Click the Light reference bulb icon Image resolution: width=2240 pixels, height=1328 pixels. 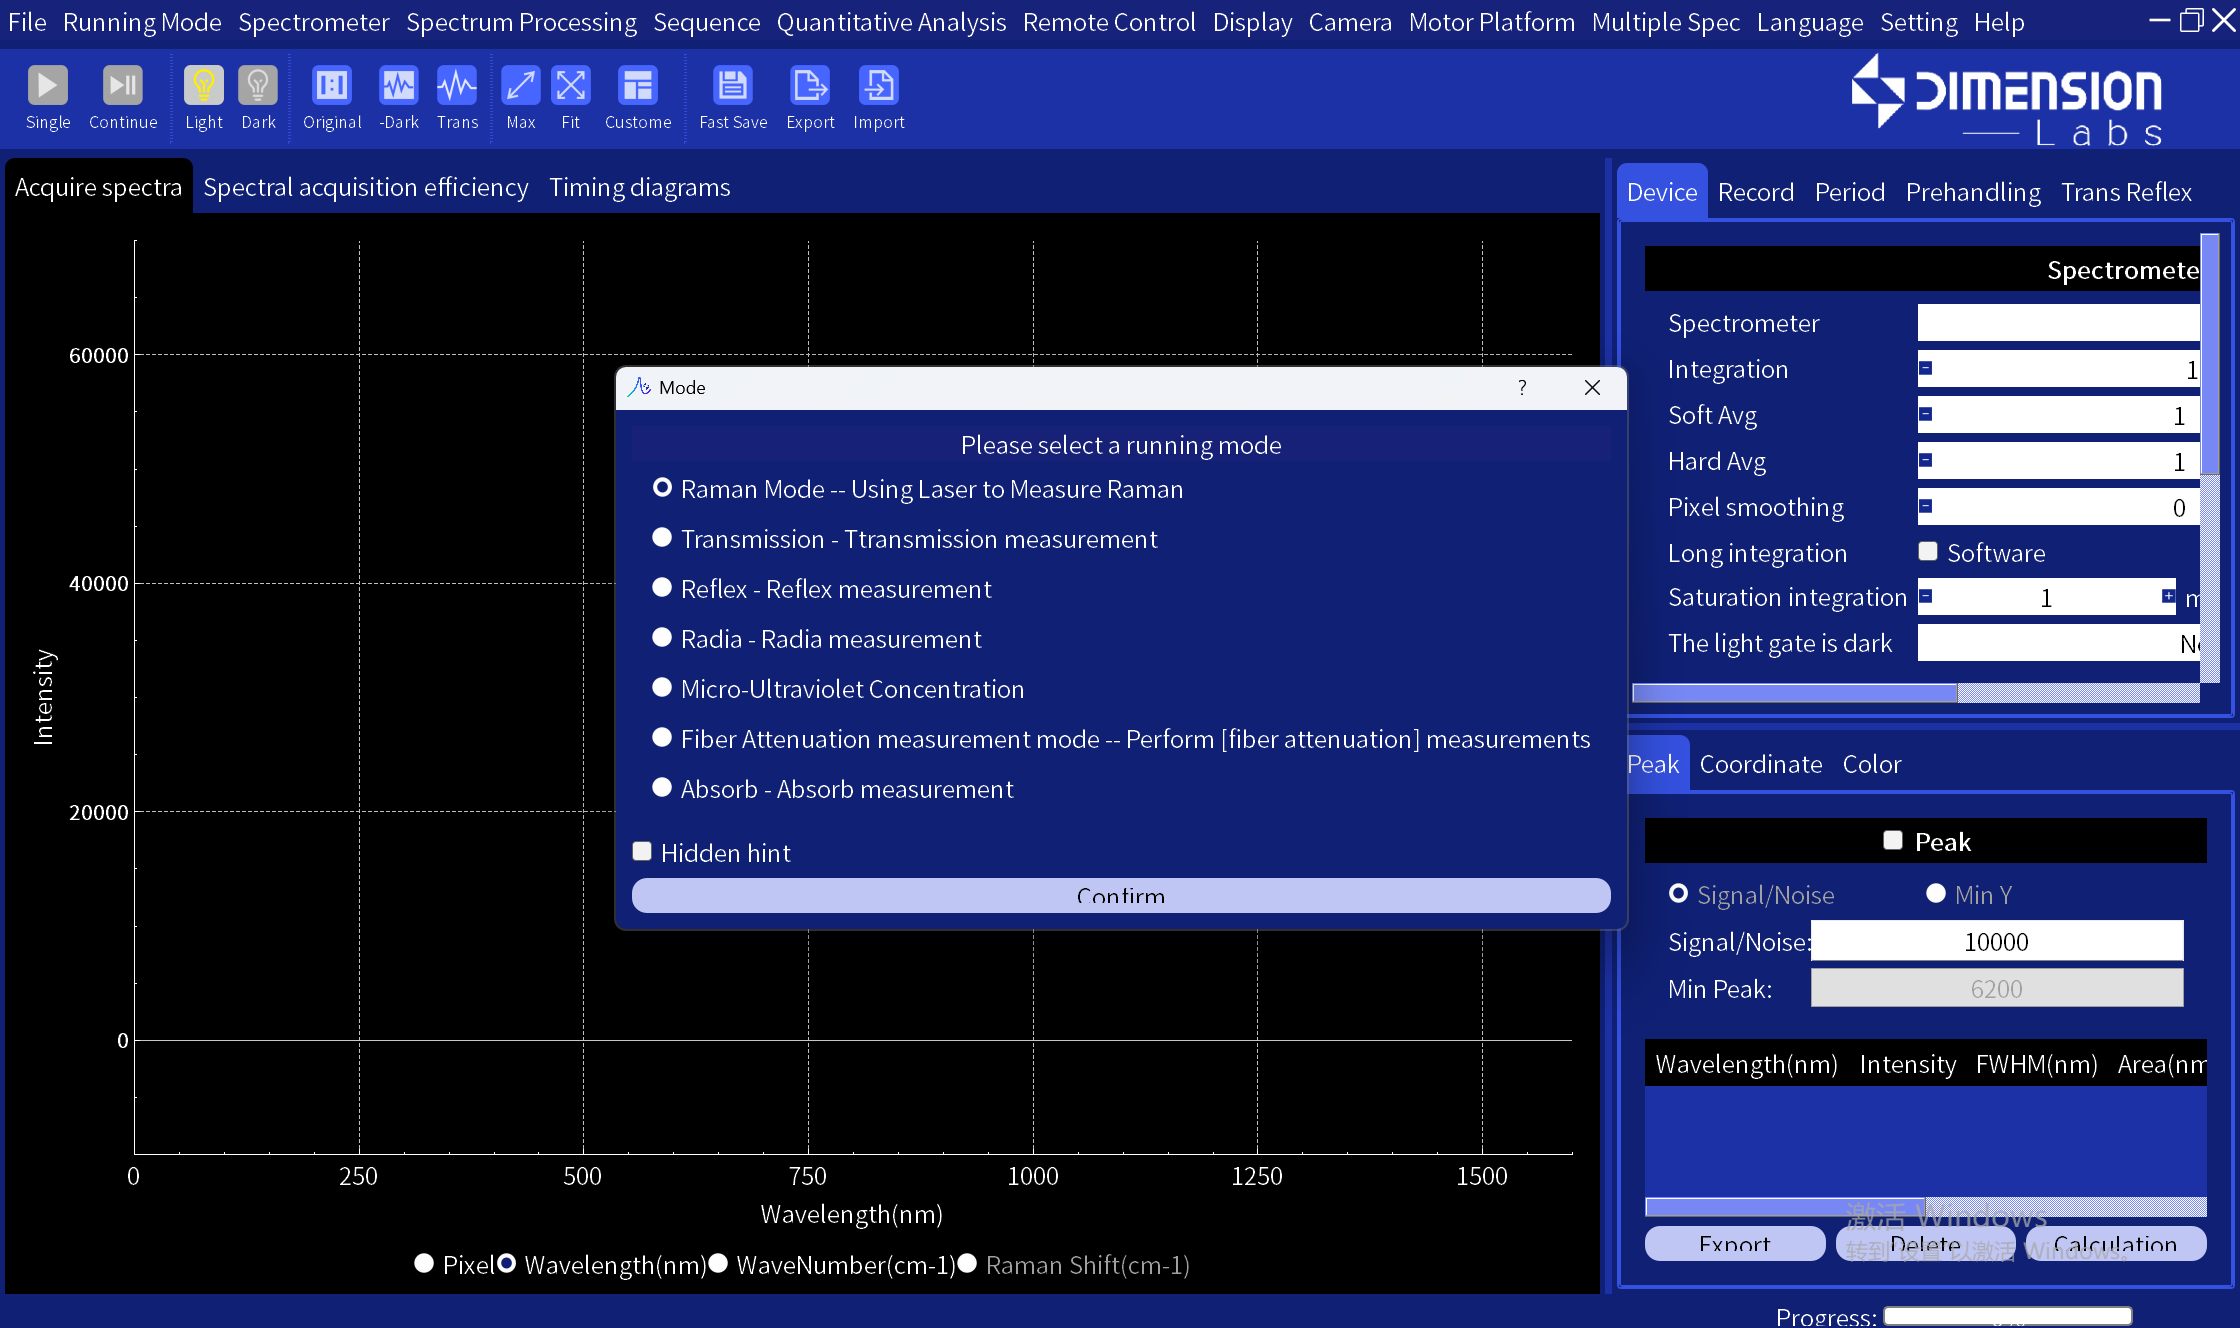tap(203, 87)
